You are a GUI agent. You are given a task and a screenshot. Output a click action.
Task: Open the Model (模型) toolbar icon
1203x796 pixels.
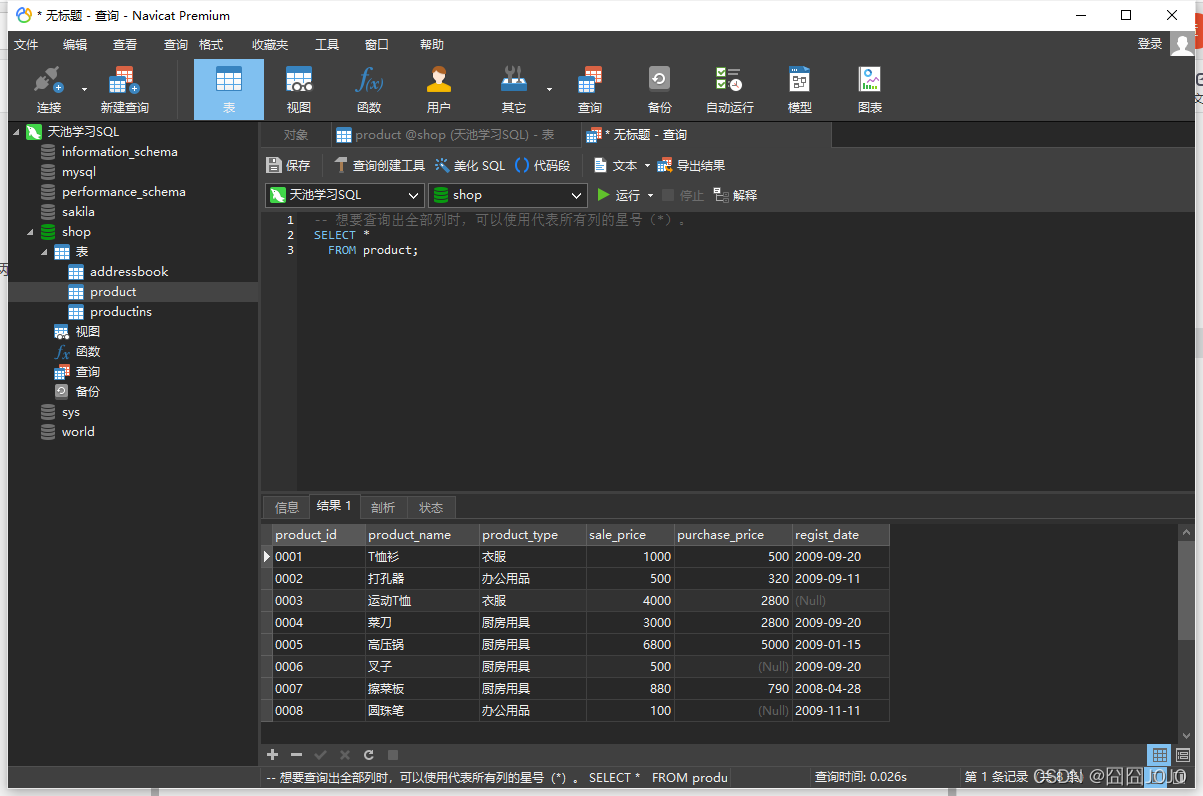tap(800, 90)
